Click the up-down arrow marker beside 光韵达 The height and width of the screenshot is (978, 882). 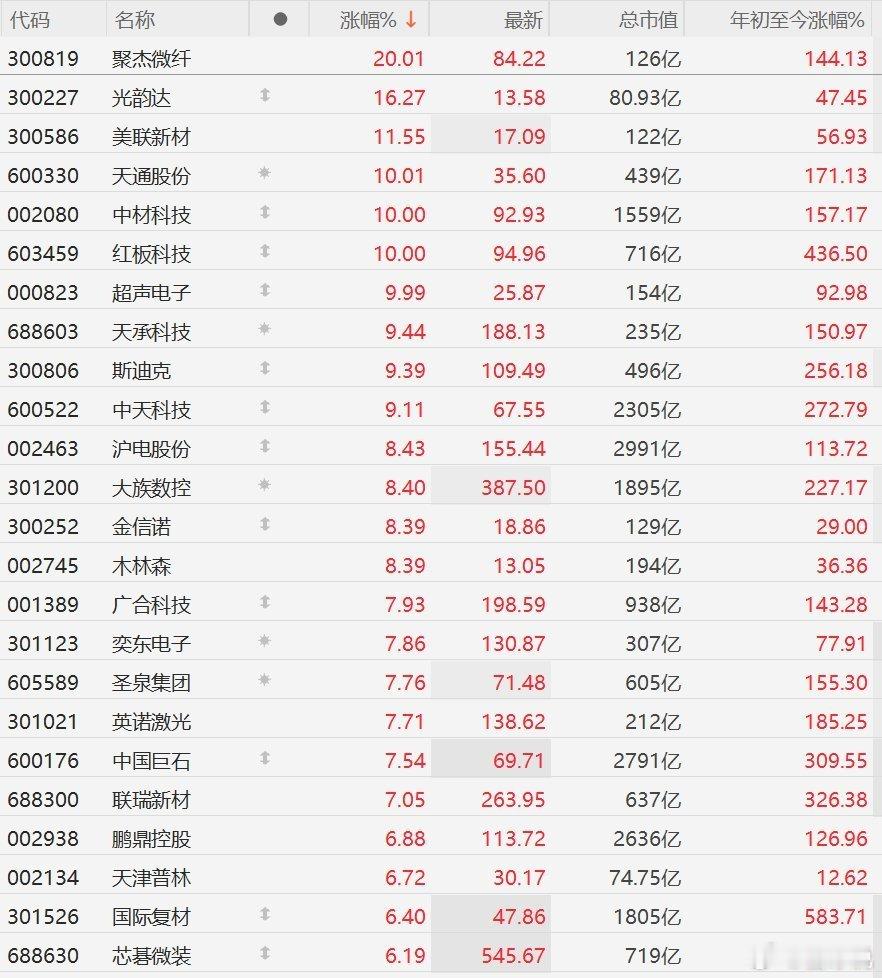point(265,95)
